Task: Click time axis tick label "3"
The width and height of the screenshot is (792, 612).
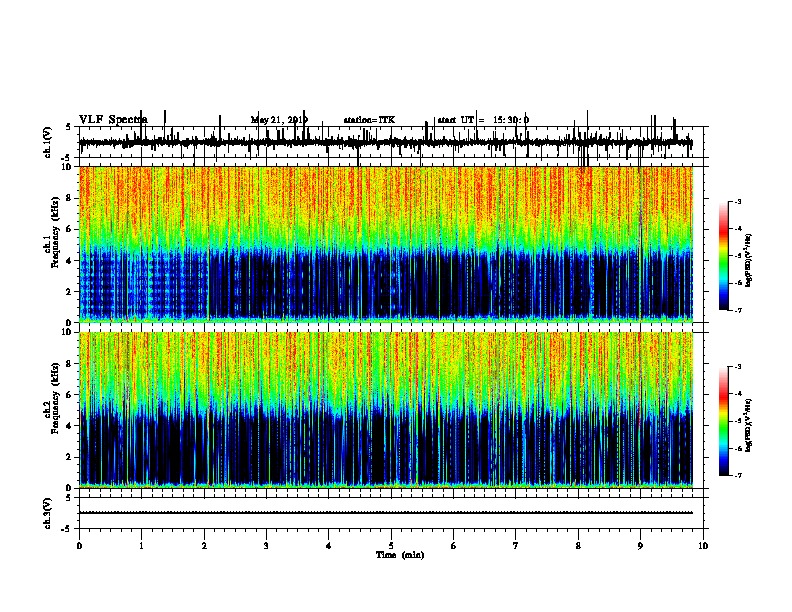Action: (x=266, y=546)
